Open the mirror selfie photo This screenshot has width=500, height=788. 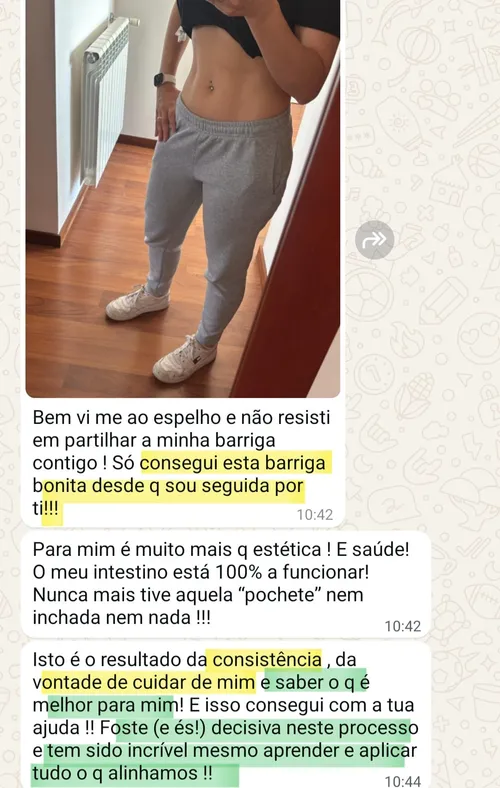point(183,198)
